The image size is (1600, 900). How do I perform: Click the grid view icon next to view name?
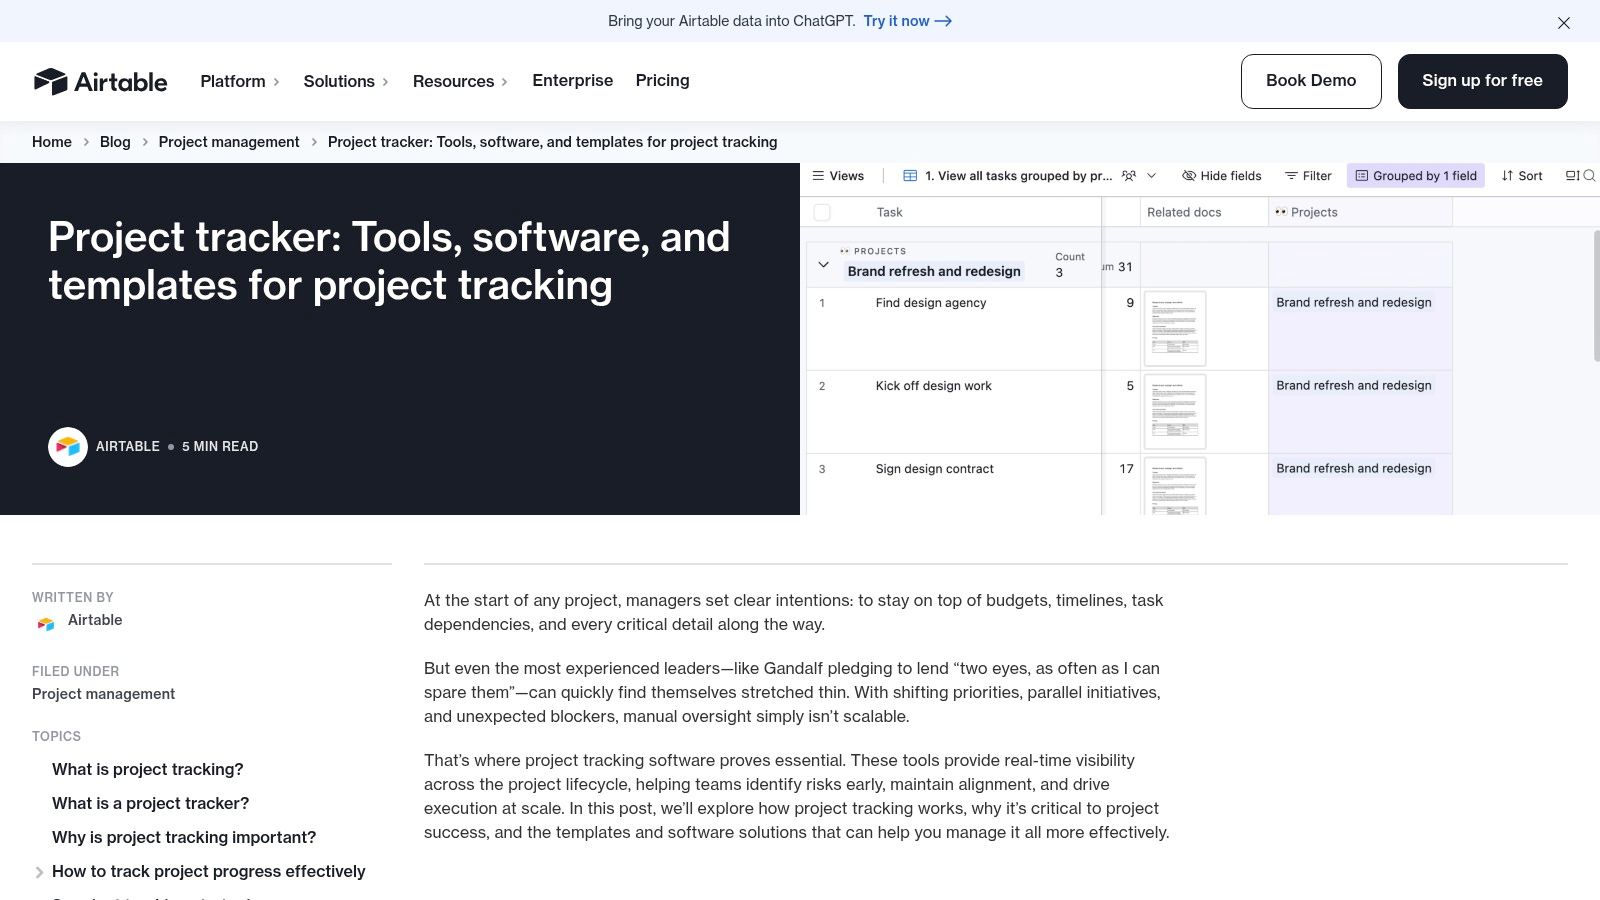click(x=911, y=175)
